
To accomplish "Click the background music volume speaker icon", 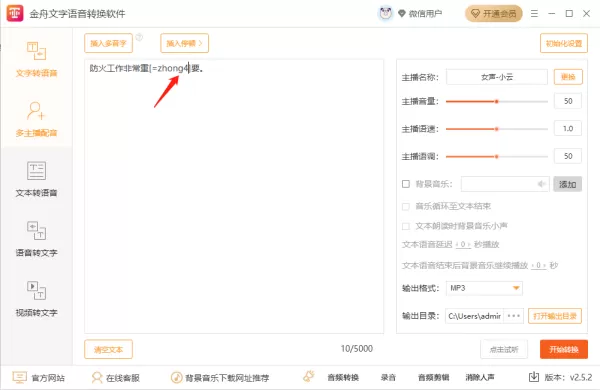I will [541, 184].
